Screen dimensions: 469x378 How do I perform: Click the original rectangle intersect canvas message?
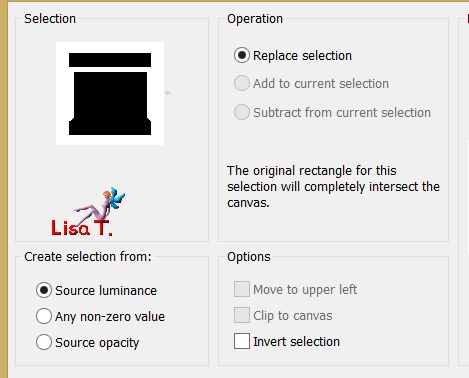(333, 187)
